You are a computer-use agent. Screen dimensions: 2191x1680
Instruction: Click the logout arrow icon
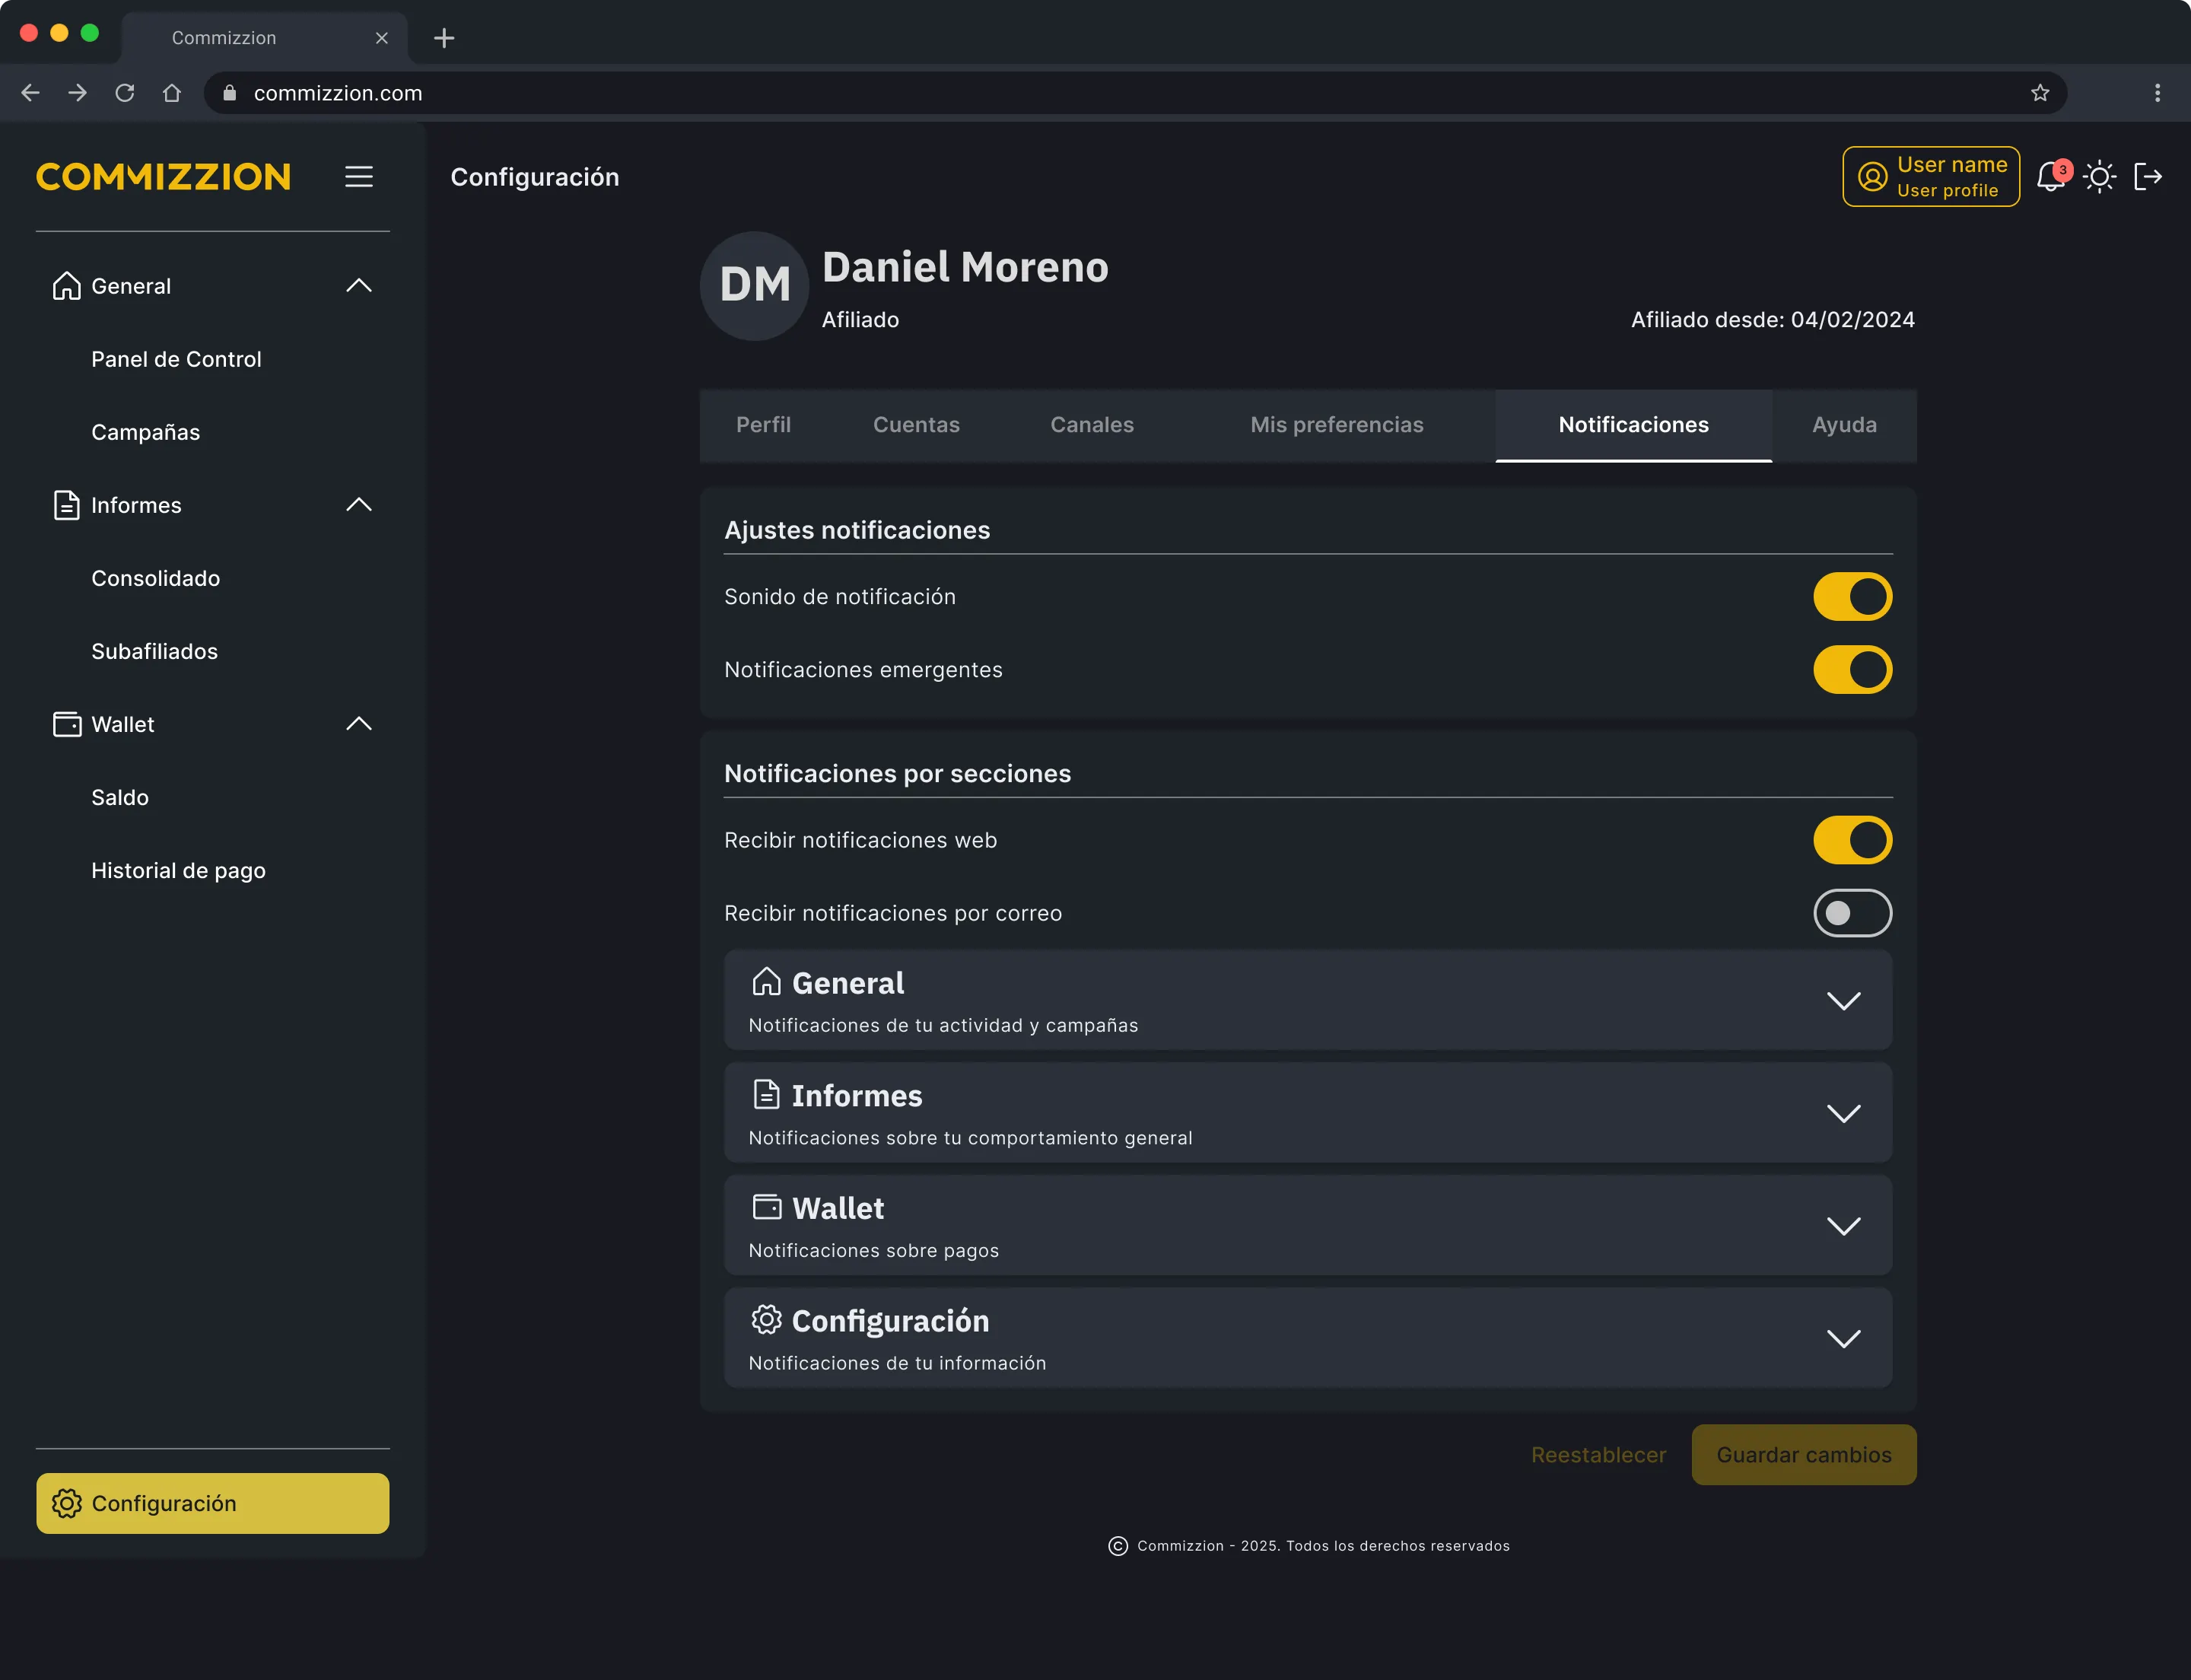pyautogui.click(x=2147, y=177)
